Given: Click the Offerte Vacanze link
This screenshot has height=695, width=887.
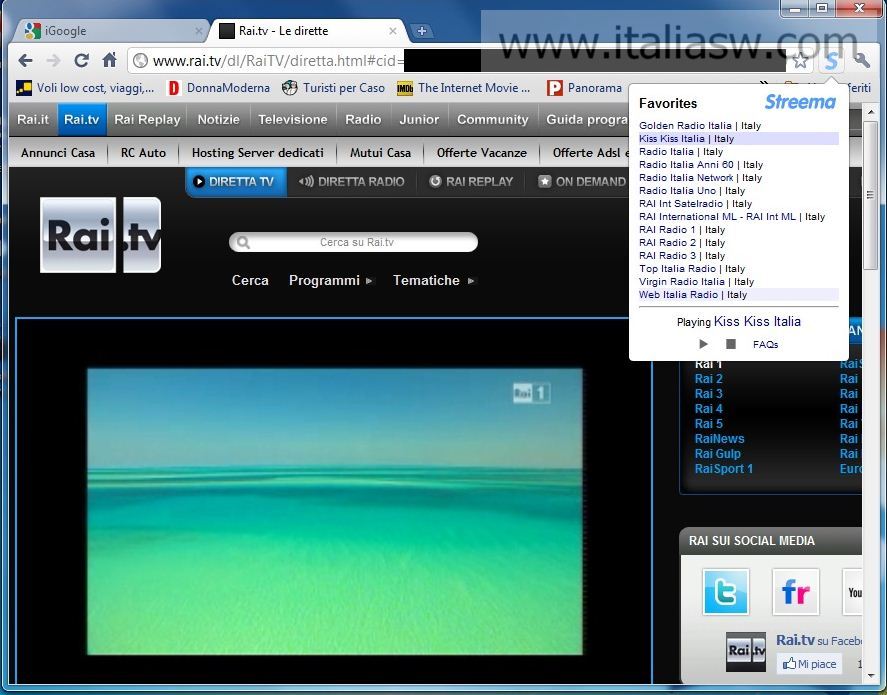Looking at the screenshot, I should coord(481,153).
